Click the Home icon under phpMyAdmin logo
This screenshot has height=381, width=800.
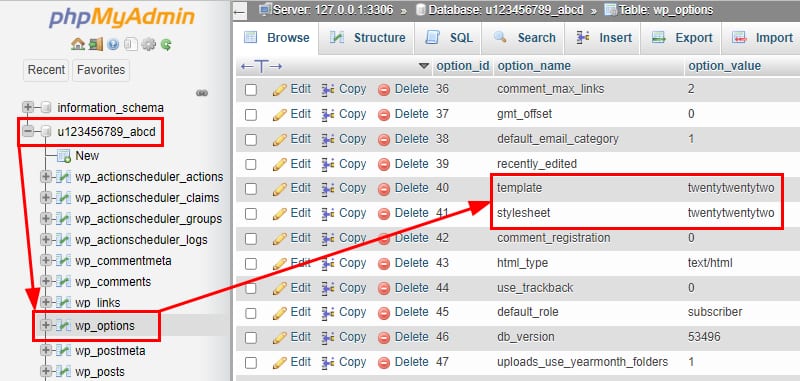78,44
